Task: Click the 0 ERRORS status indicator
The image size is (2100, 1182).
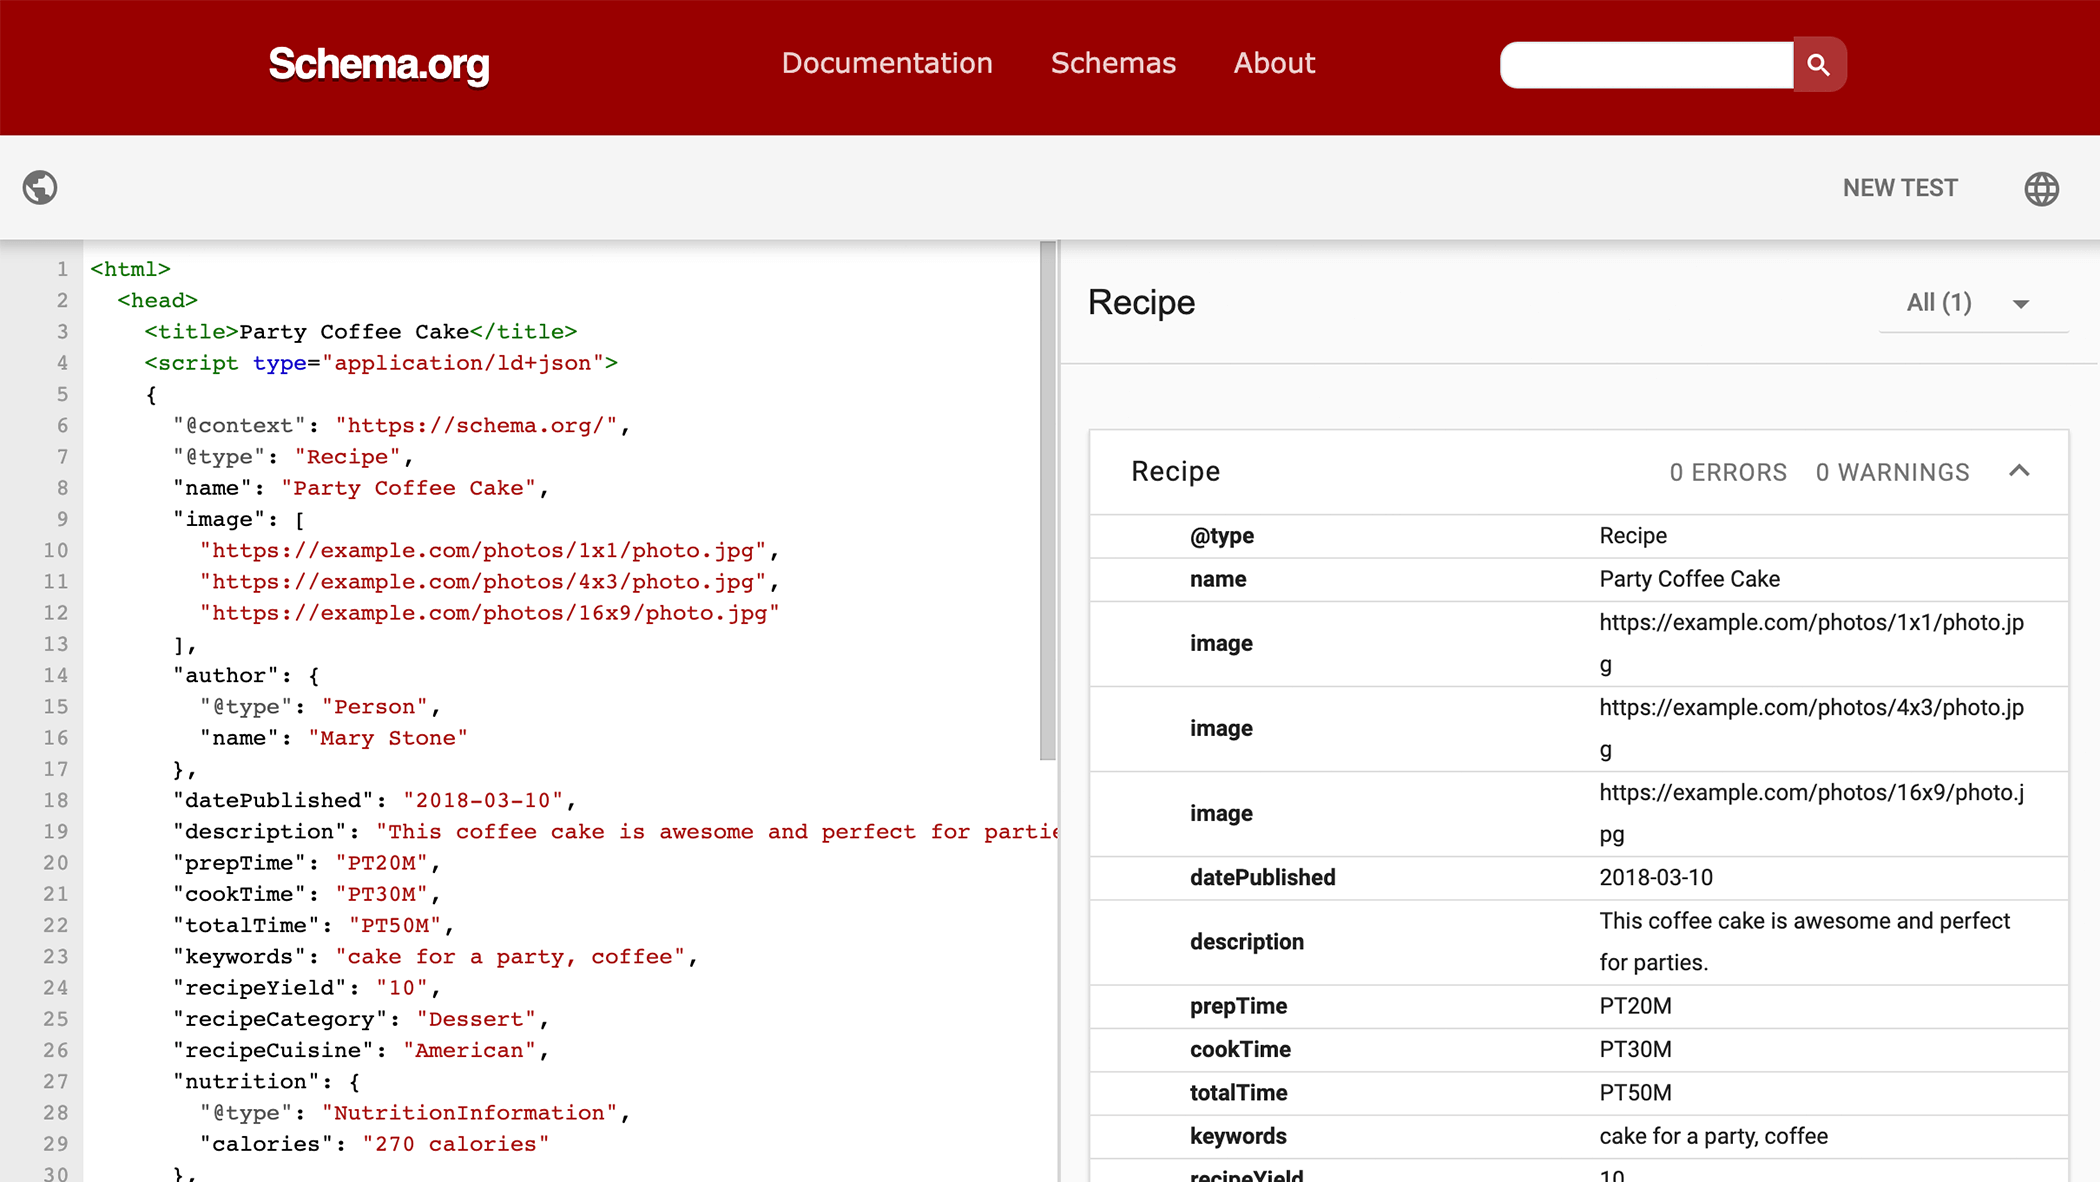Action: coord(1726,471)
